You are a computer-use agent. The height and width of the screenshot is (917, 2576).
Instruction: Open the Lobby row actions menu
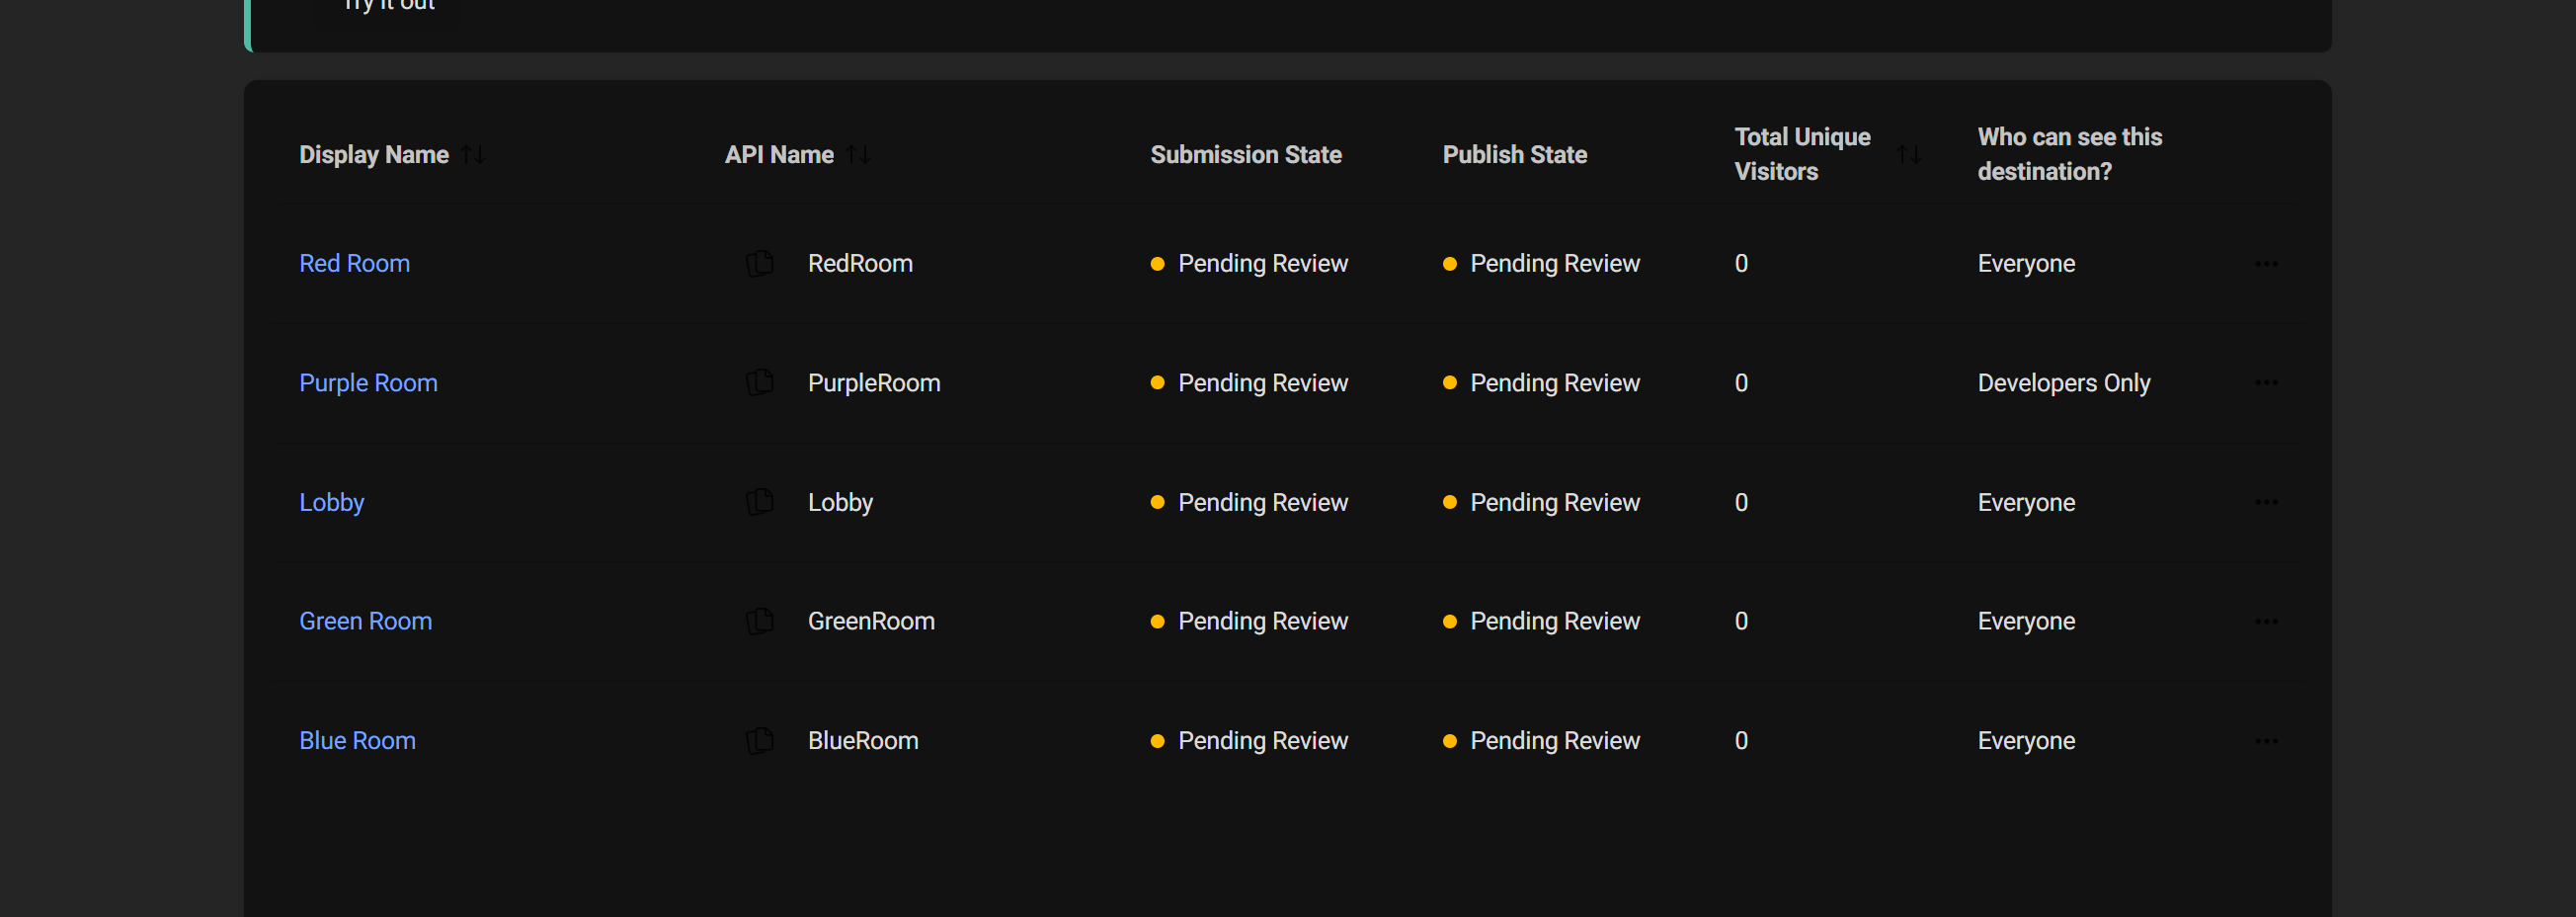coord(2267,502)
